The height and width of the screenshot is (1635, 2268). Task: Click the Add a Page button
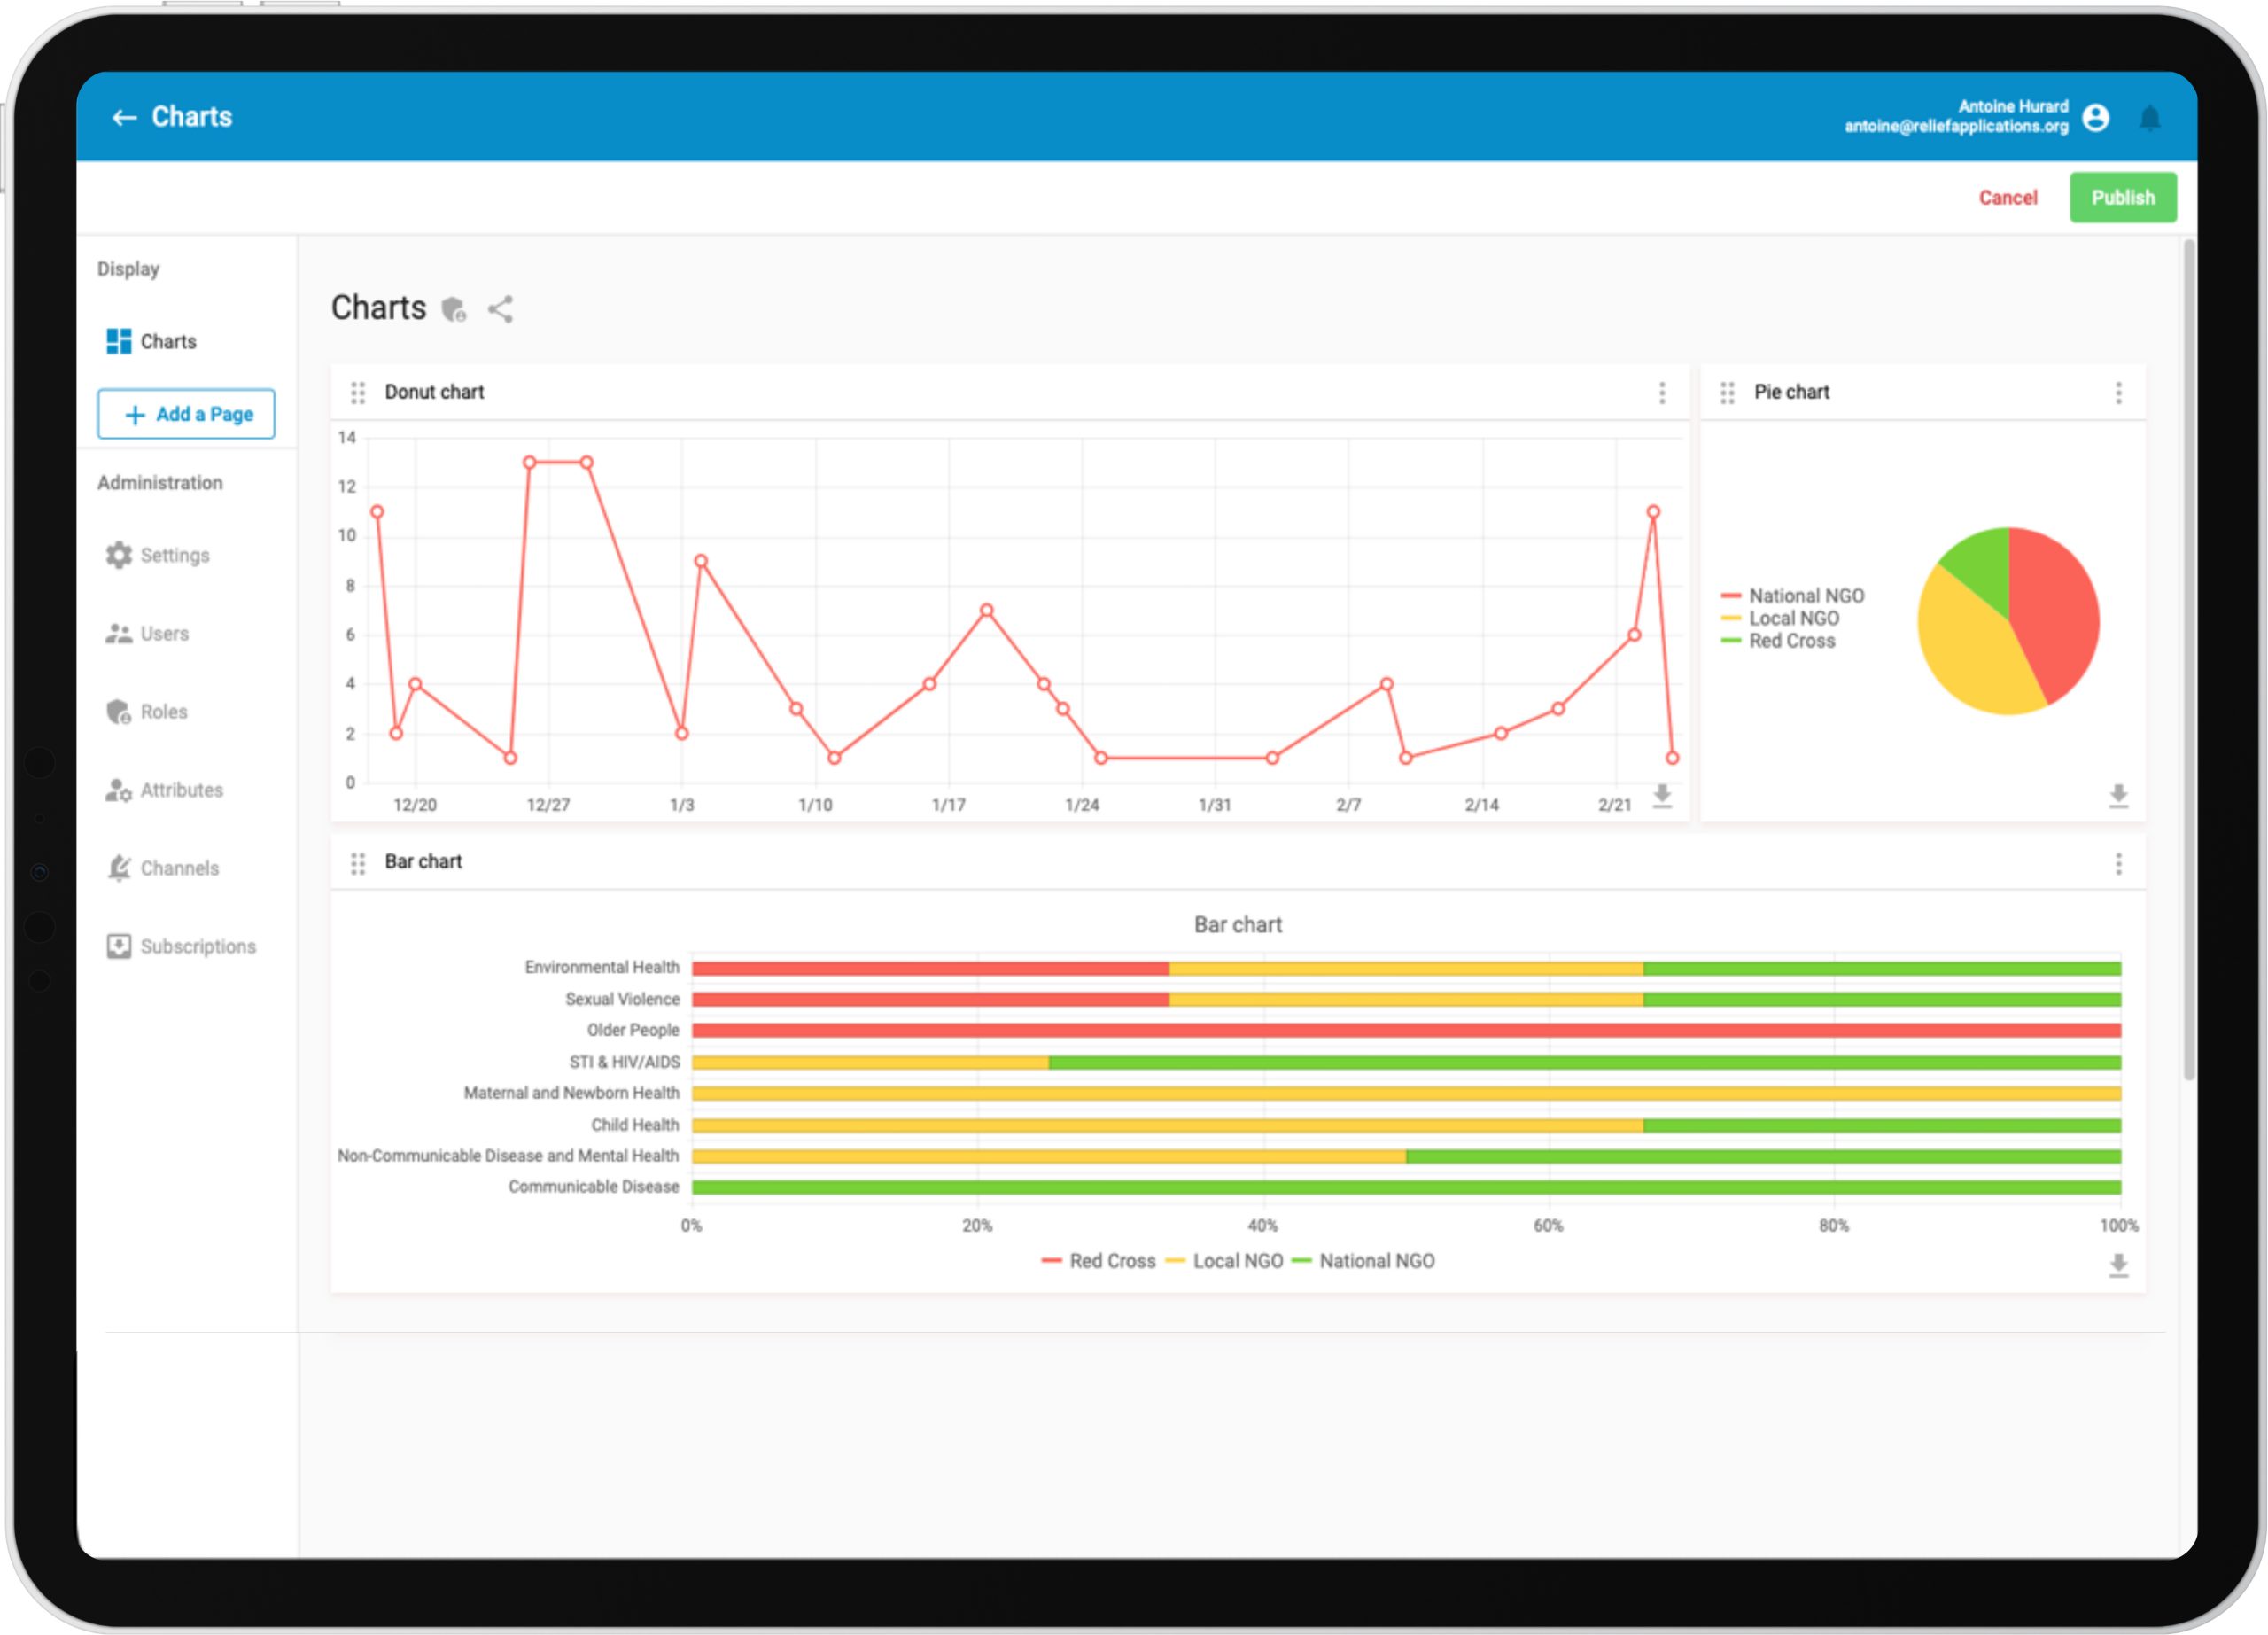[186, 414]
